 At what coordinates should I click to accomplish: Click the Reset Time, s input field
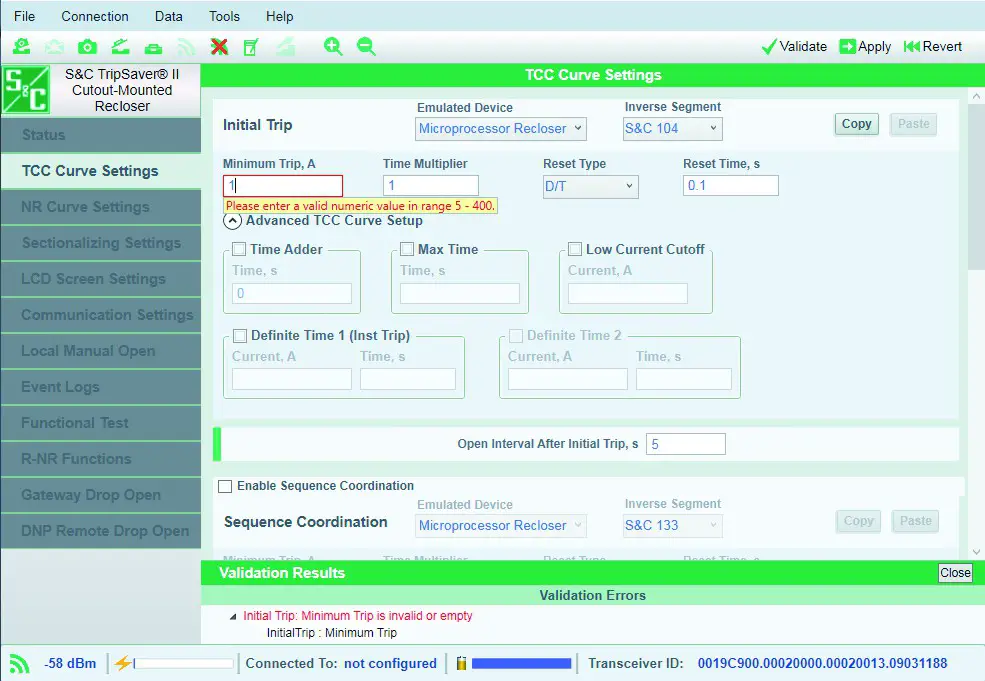pos(731,186)
